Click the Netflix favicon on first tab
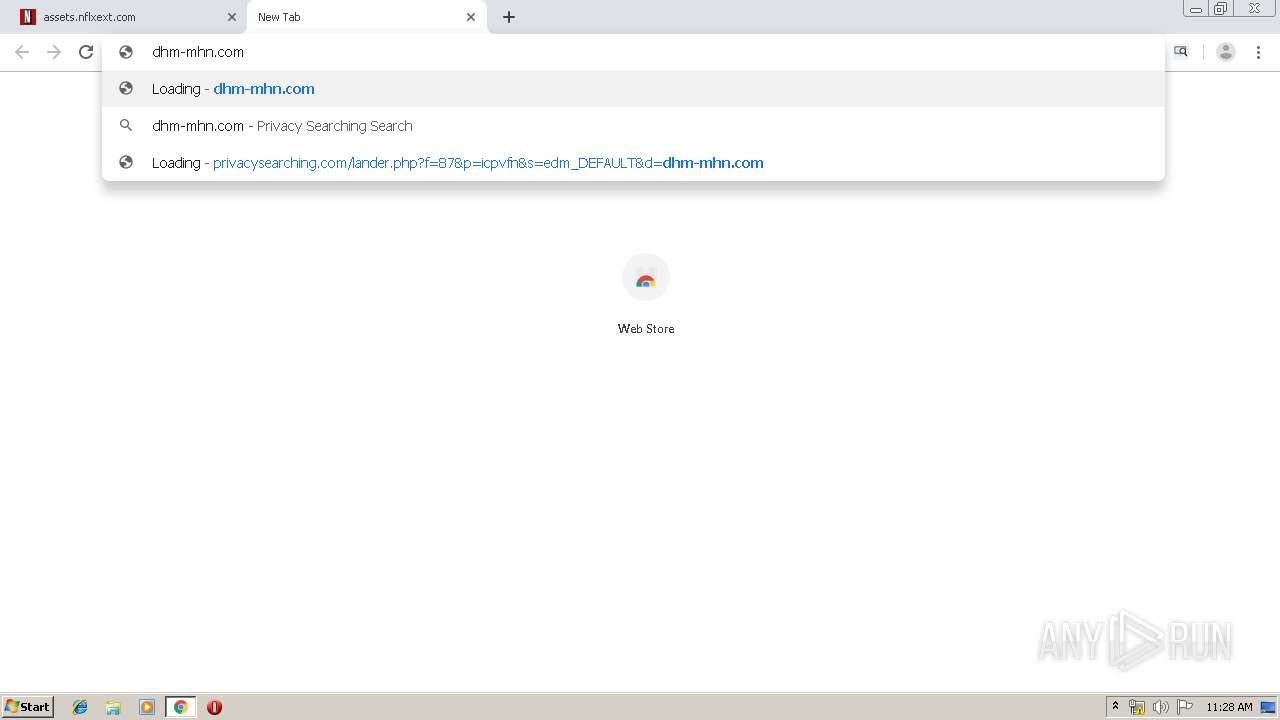The height and width of the screenshot is (720, 1280). pyautogui.click(x=27, y=17)
